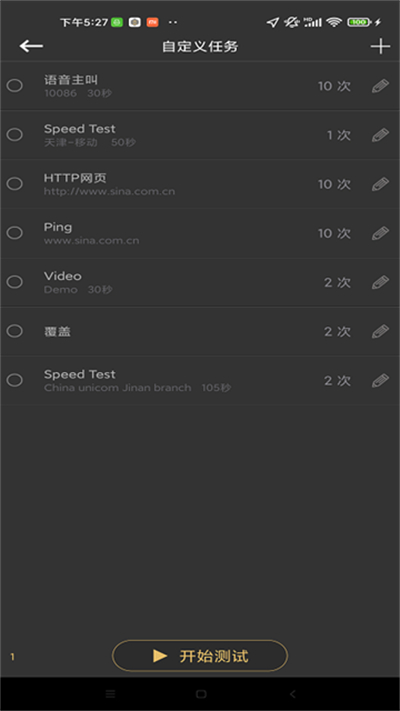400x711 pixels.
Task: Tap Android home navigation button
Action: pos(201,694)
